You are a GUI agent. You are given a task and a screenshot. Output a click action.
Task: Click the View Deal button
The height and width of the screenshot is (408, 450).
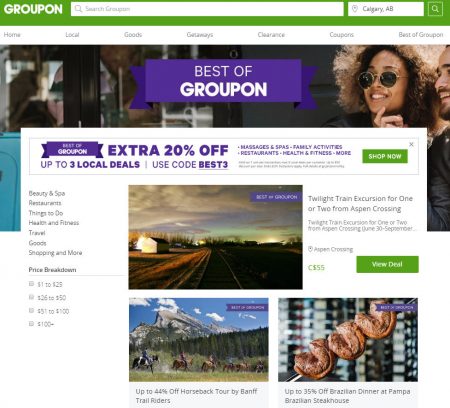[387, 264]
